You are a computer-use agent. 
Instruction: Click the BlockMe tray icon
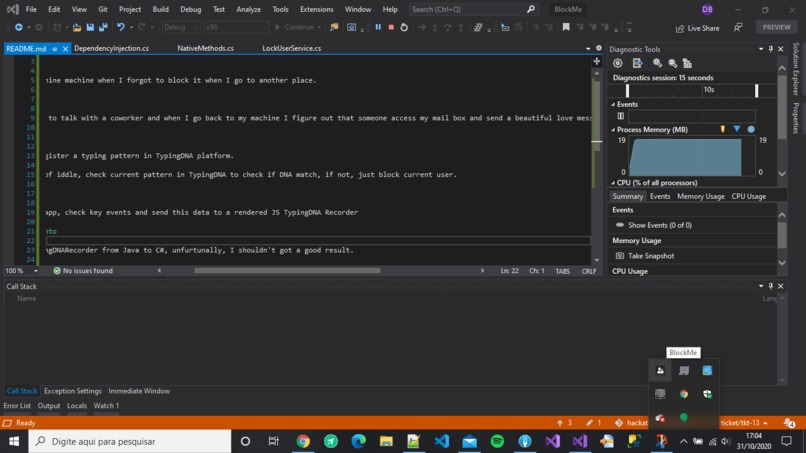coord(660,371)
